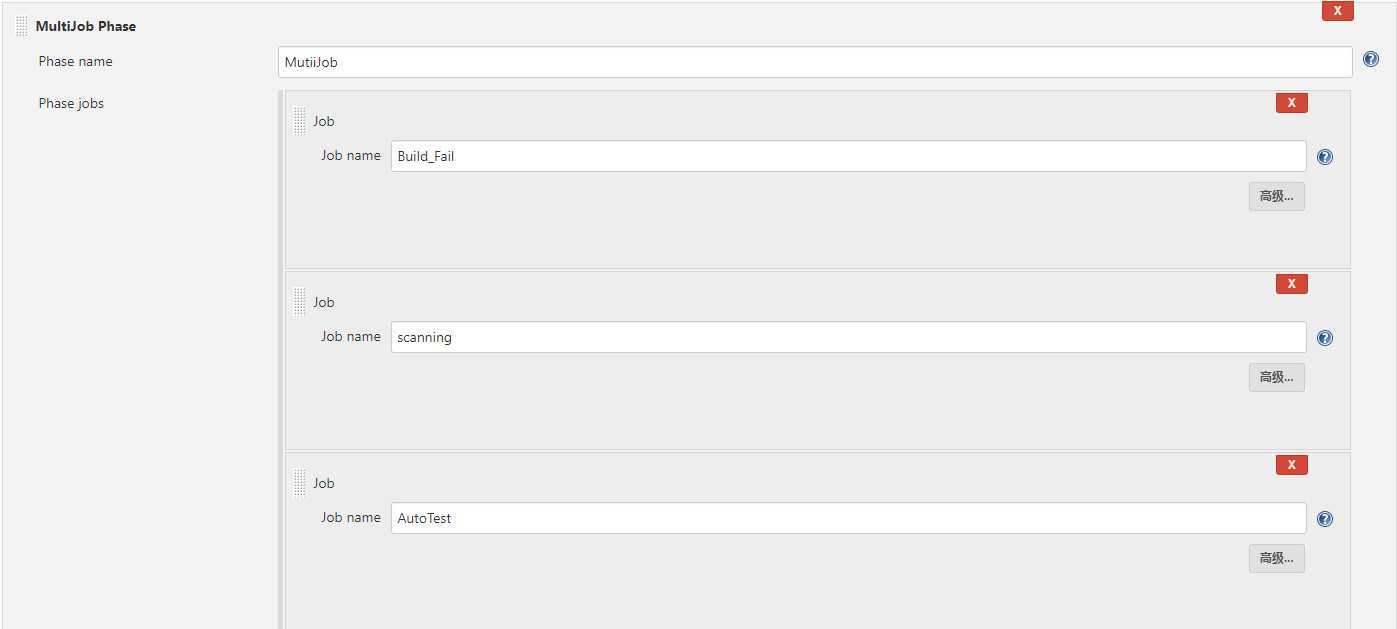Image resolution: width=1397 pixels, height=629 pixels.
Task: Click the MultiJob Phase section title
Action: pos(86,26)
